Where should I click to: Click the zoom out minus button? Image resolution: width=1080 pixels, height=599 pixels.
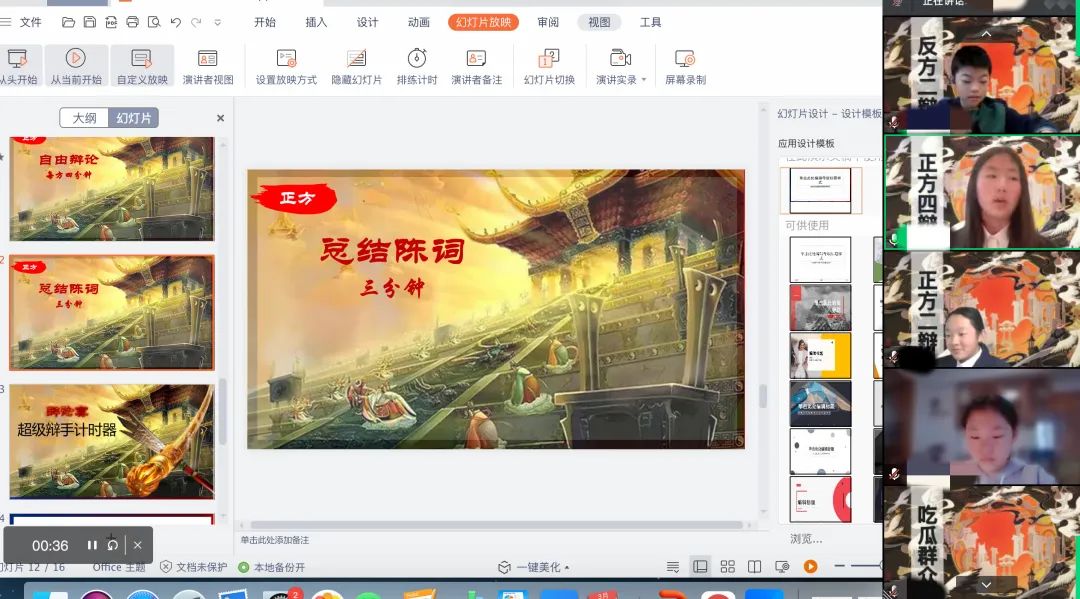pos(839,566)
